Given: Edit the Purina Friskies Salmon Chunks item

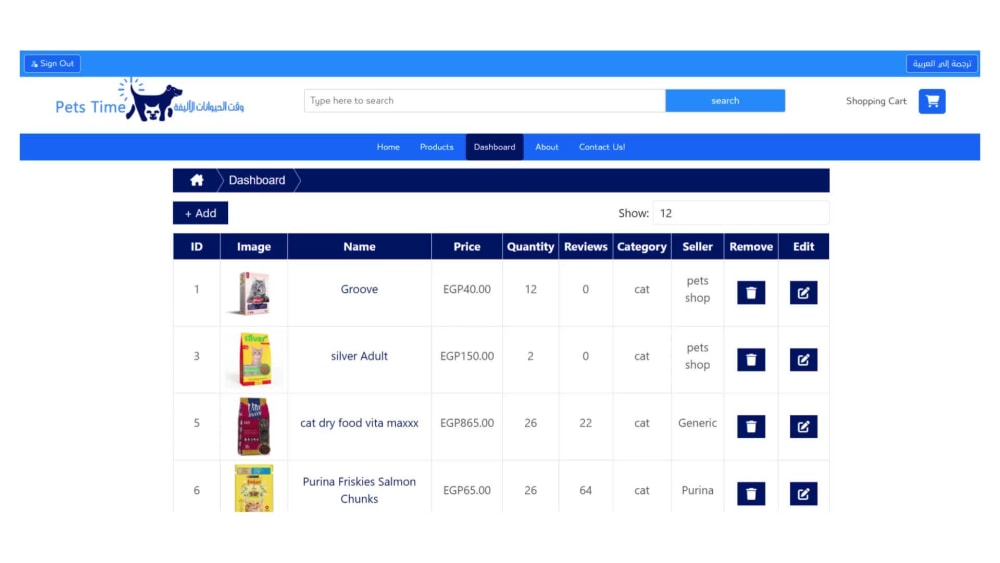Looking at the screenshot, I should 803,494.
